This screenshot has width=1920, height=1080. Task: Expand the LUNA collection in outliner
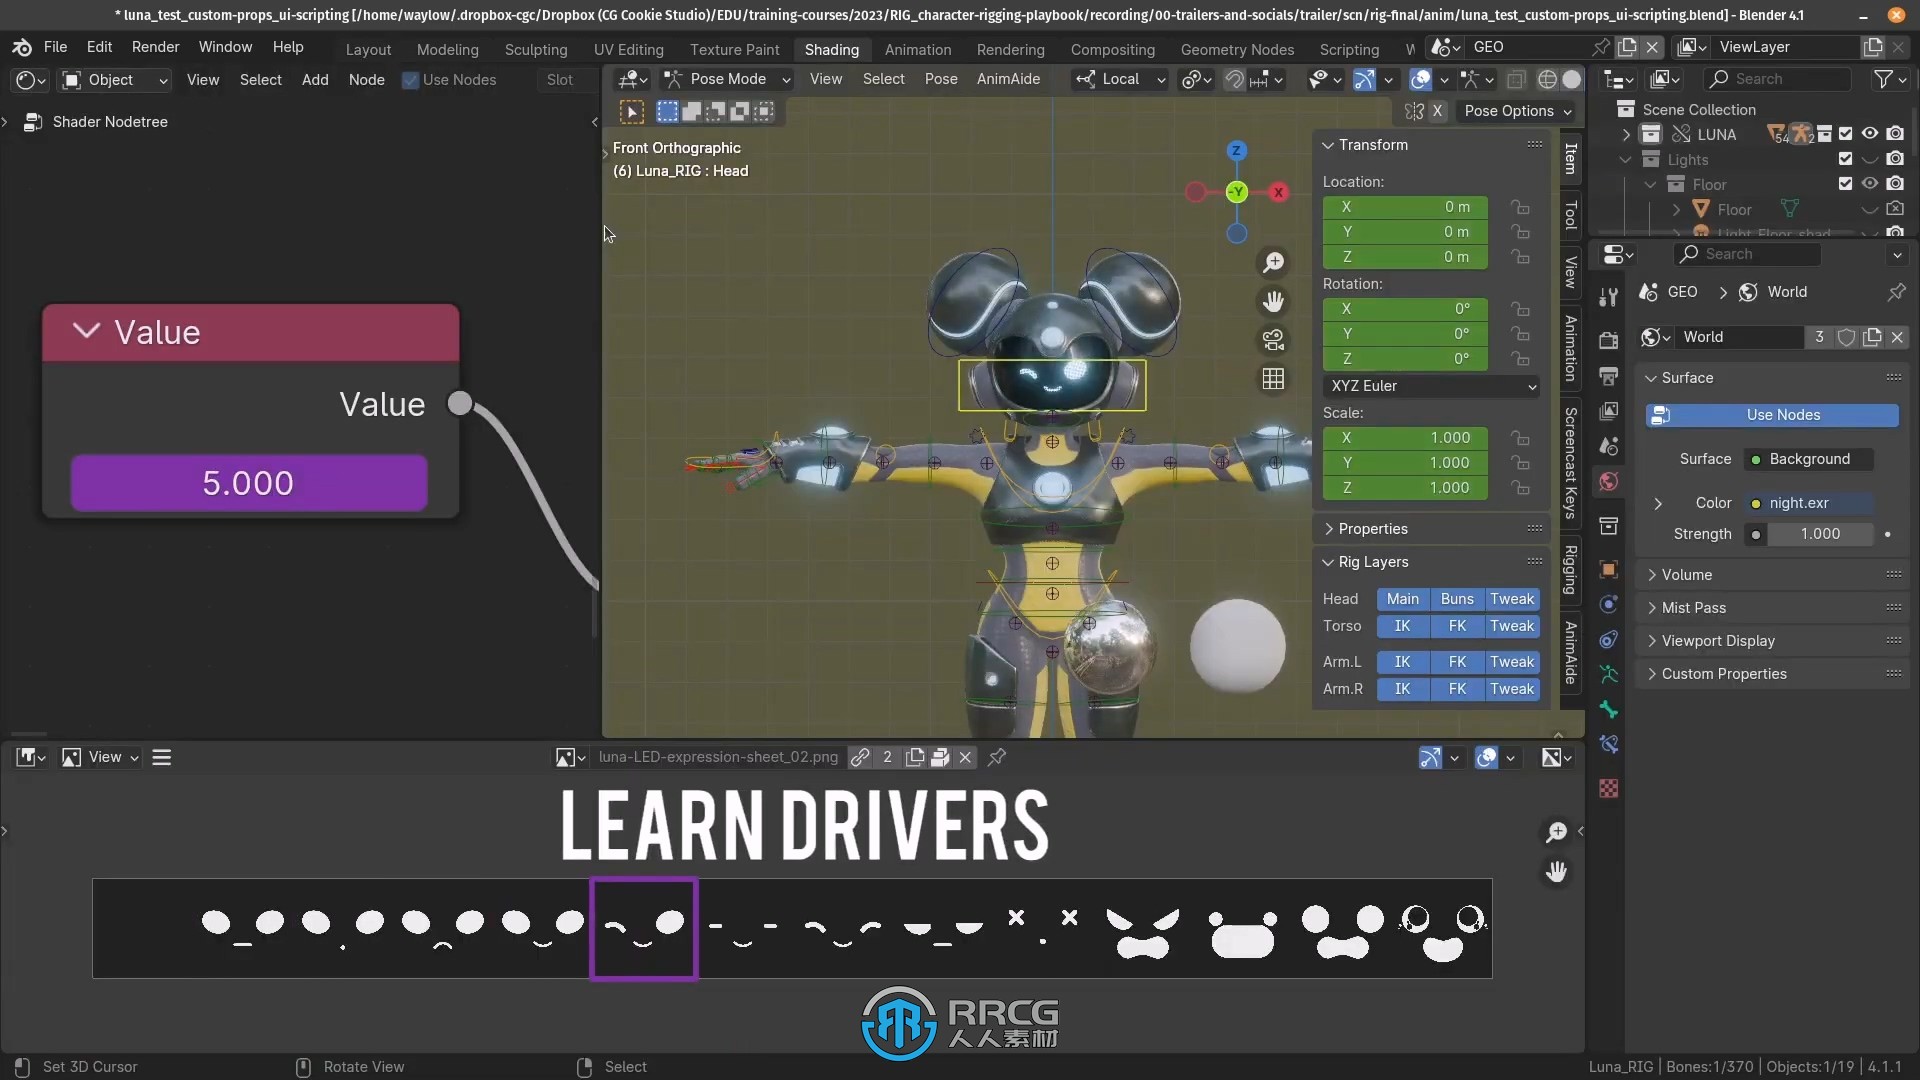click(1626, 134)
